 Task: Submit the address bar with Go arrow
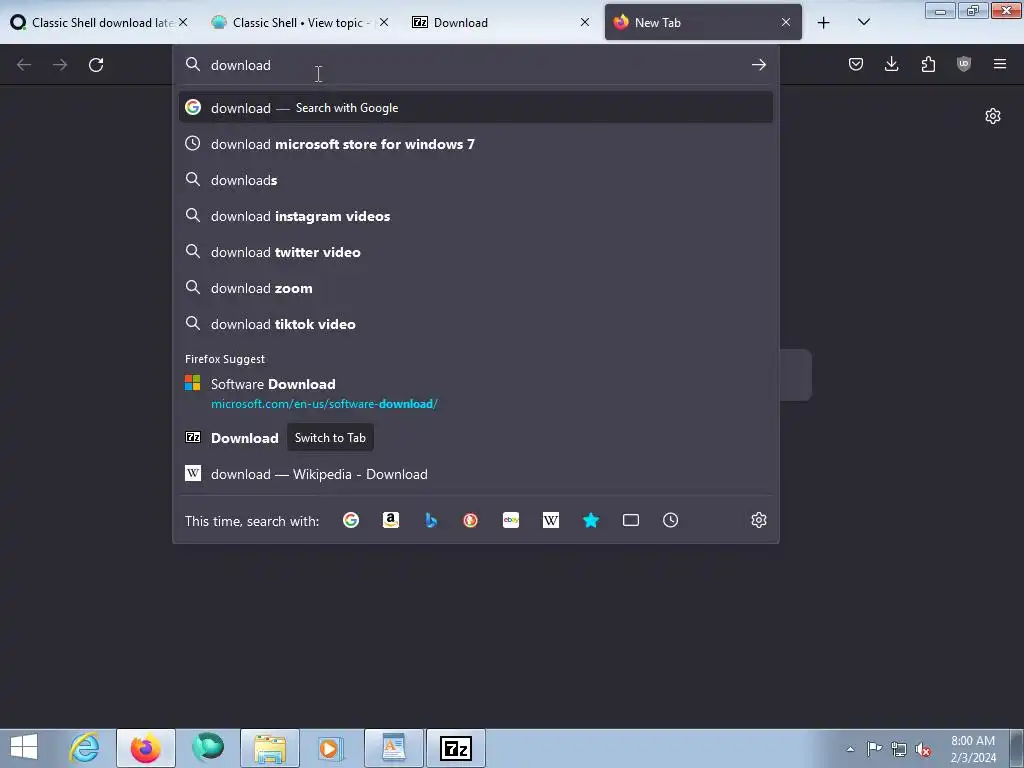pyautogui.click(x=758, y=65)
